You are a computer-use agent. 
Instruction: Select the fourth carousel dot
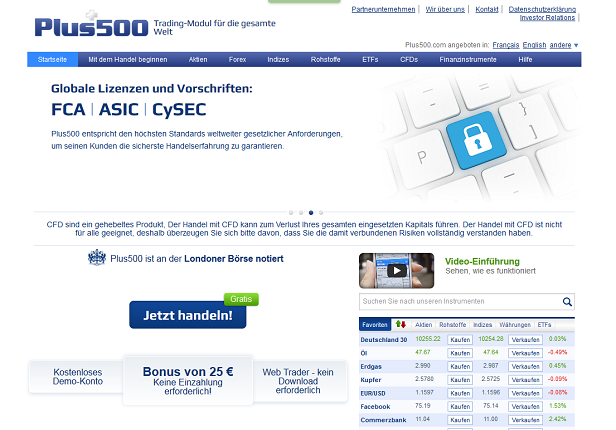coord(321,213)
